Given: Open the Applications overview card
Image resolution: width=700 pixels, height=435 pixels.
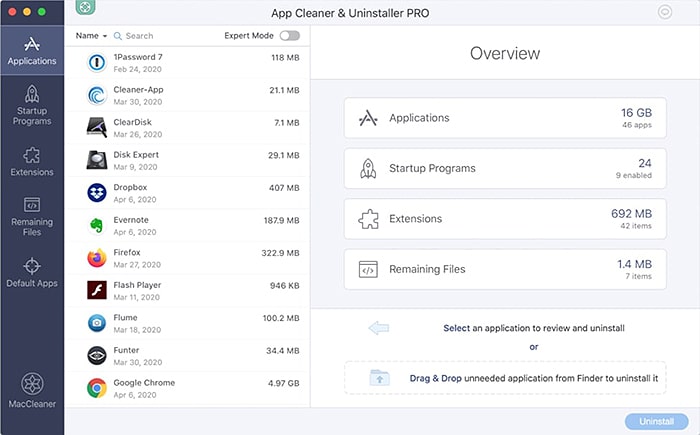Looking at the screenshot, I should click(x=505, y=118).
